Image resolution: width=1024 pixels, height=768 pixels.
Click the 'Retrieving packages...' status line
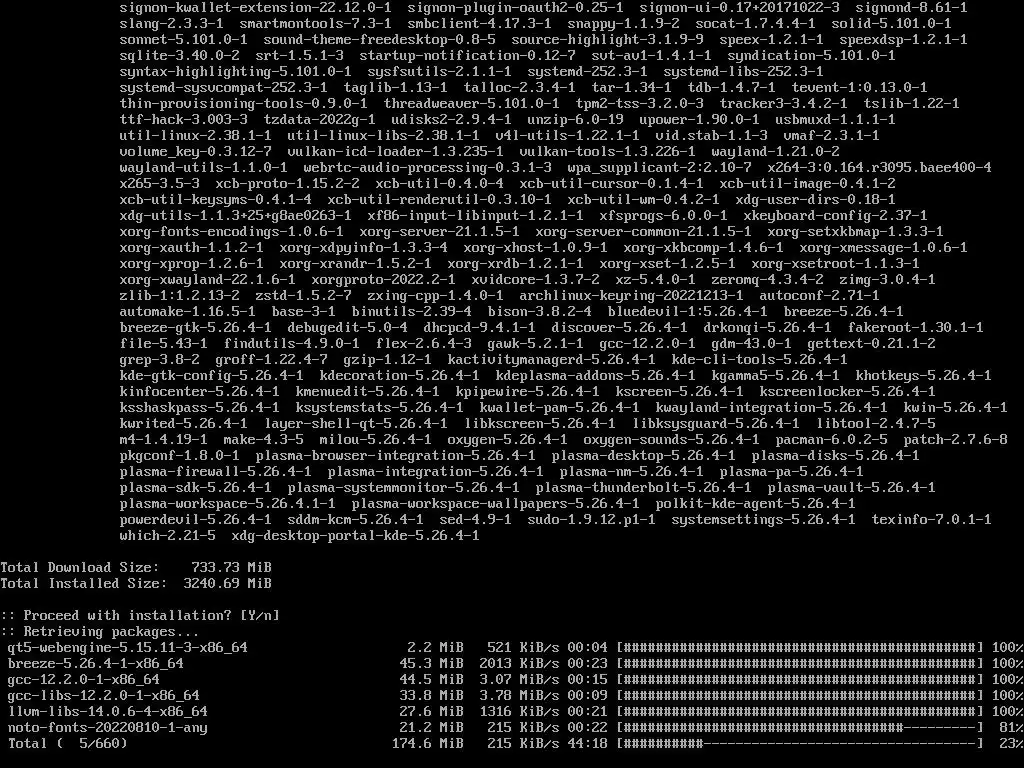pos(99,632)
